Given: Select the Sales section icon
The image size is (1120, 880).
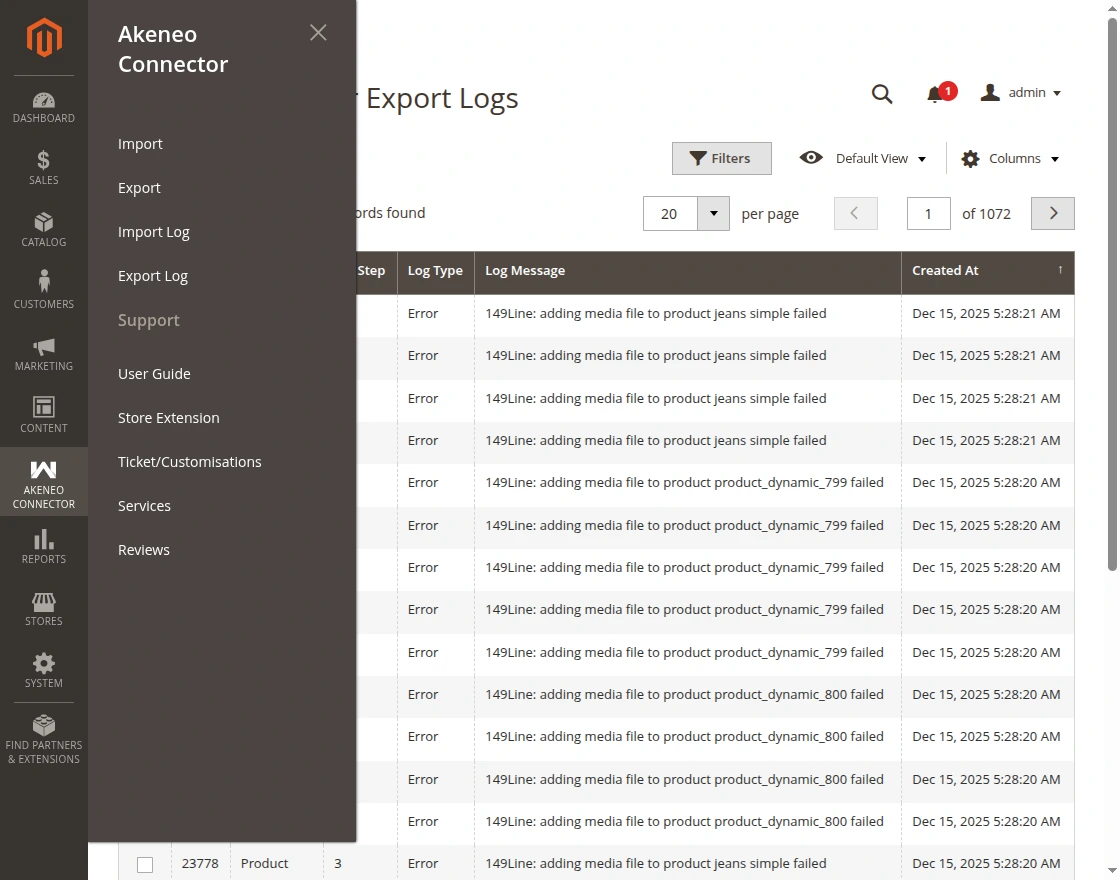Looking at the screenshot, I should pos(43,167).
